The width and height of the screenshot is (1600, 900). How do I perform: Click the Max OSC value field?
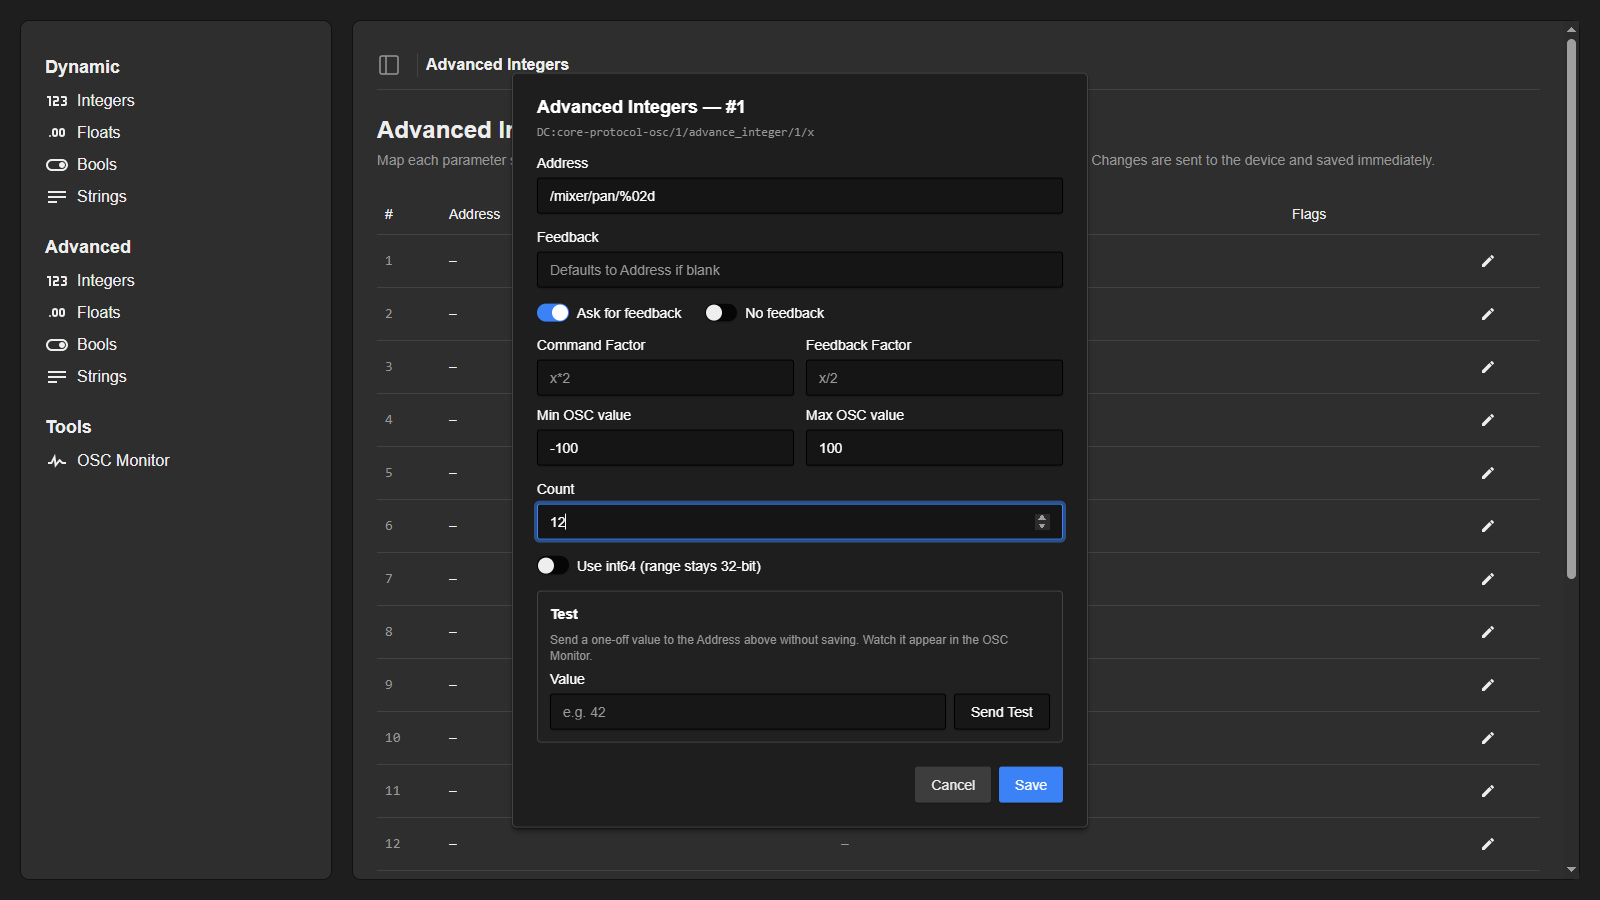point(934,448)
